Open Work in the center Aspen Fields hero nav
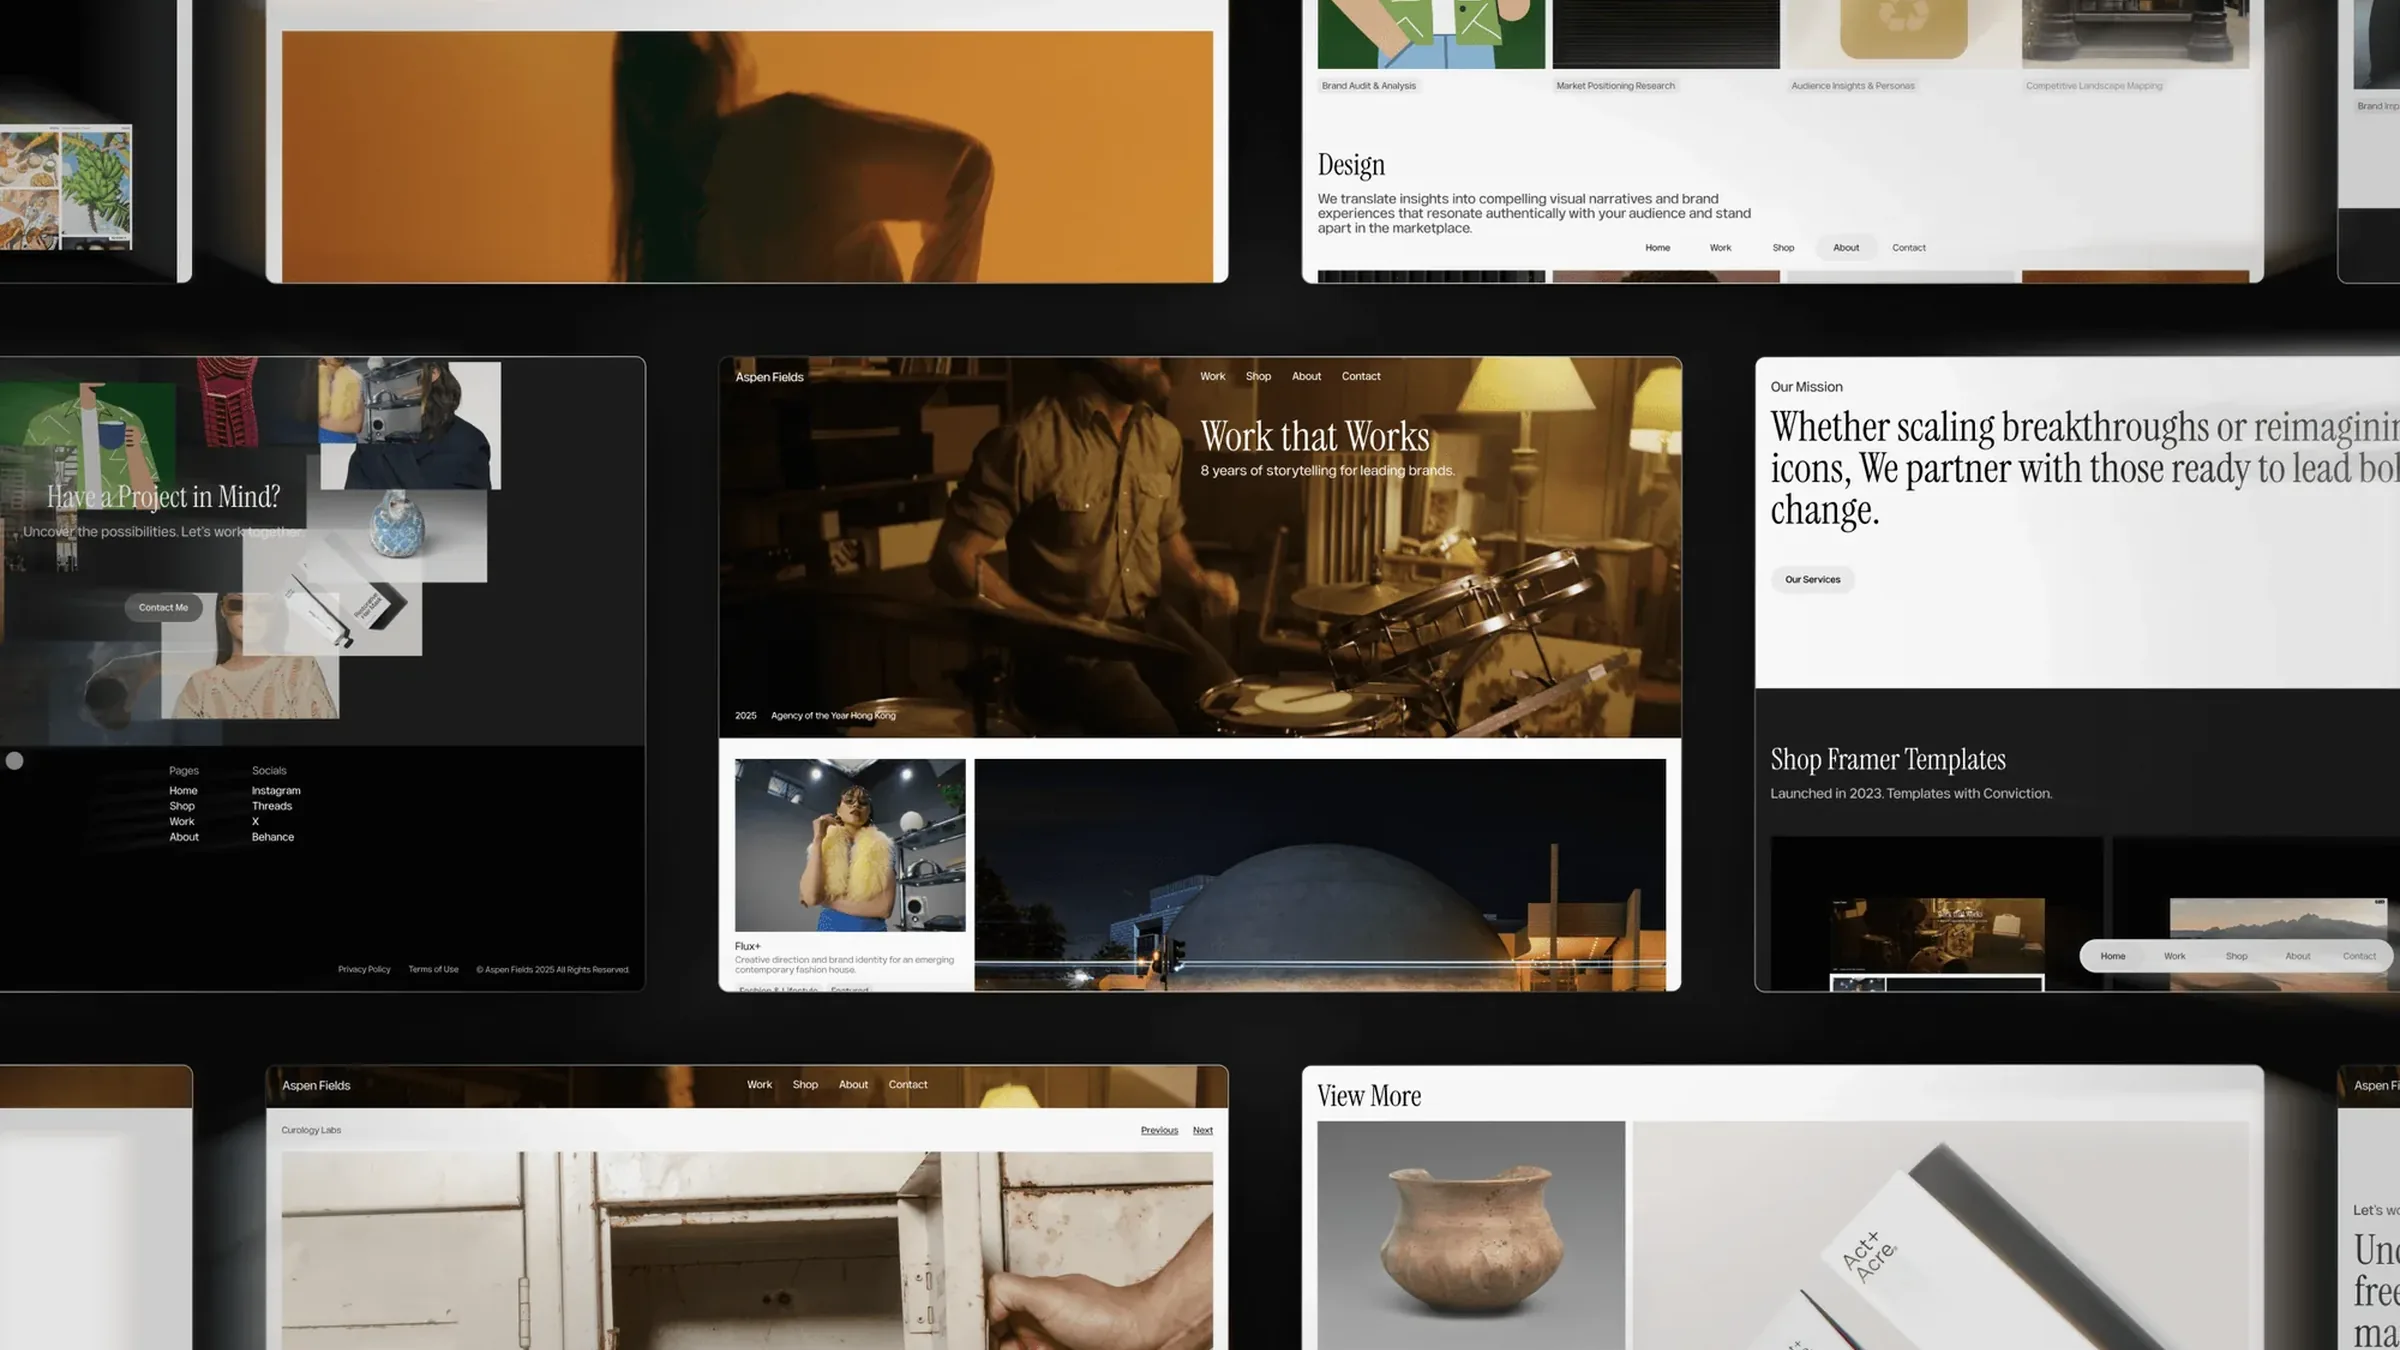Screen dimensions: 2400x1350 (x=1212, y=376)
